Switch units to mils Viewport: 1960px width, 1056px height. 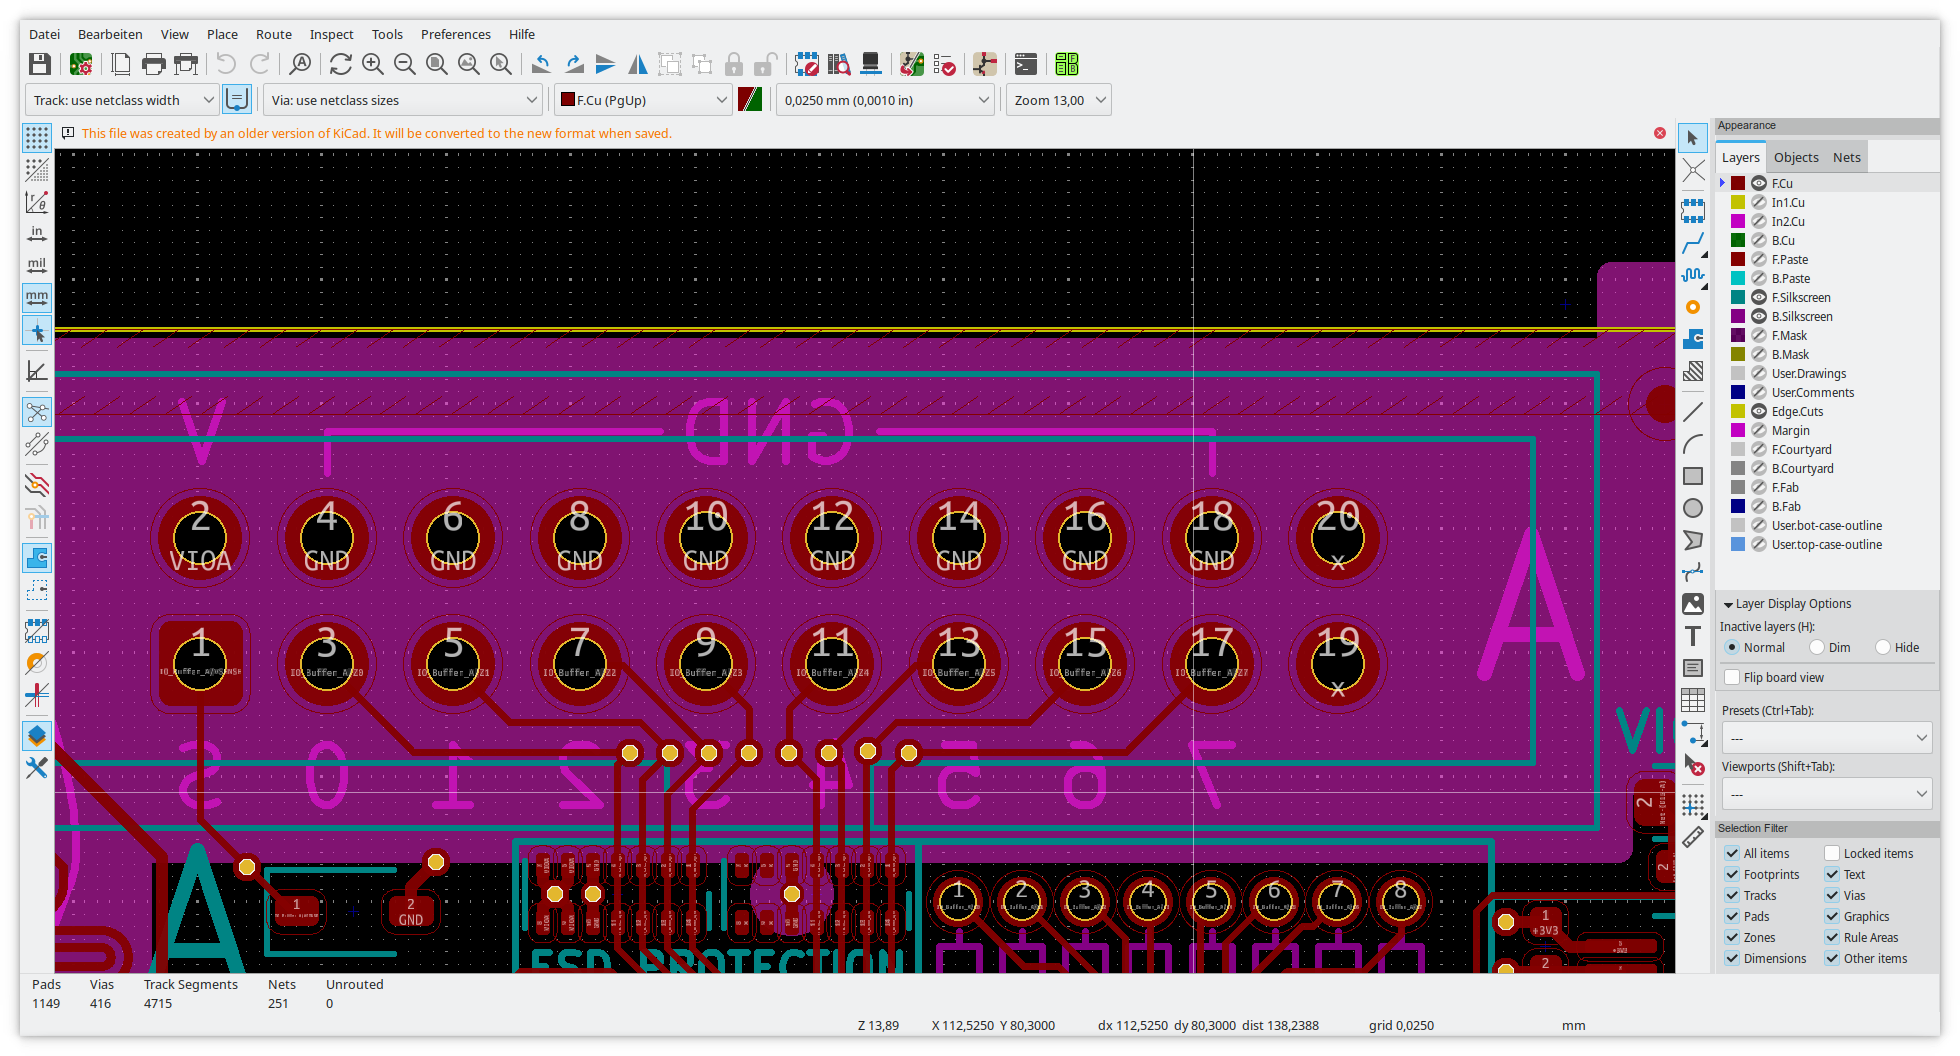[37, 266]
